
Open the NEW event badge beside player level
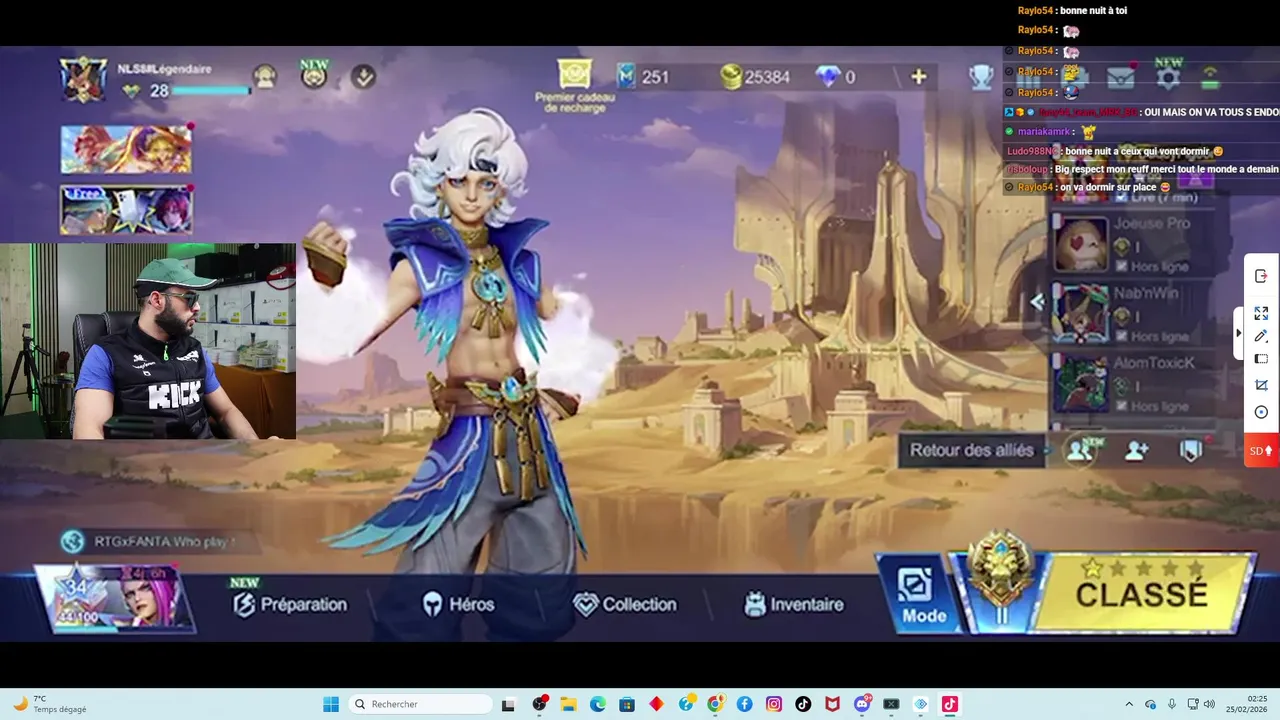pos(314,74)
